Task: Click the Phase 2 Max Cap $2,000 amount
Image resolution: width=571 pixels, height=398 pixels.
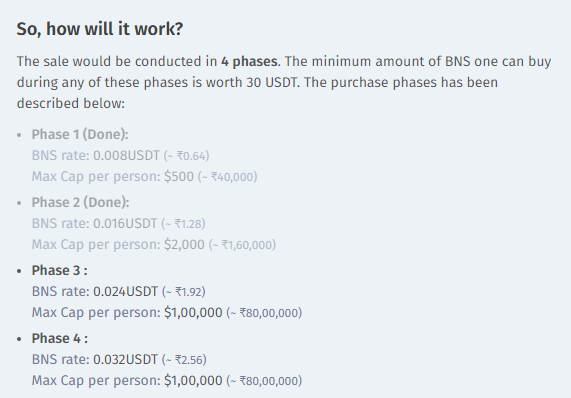Action: pyautogui.click(x=184, y=244)
